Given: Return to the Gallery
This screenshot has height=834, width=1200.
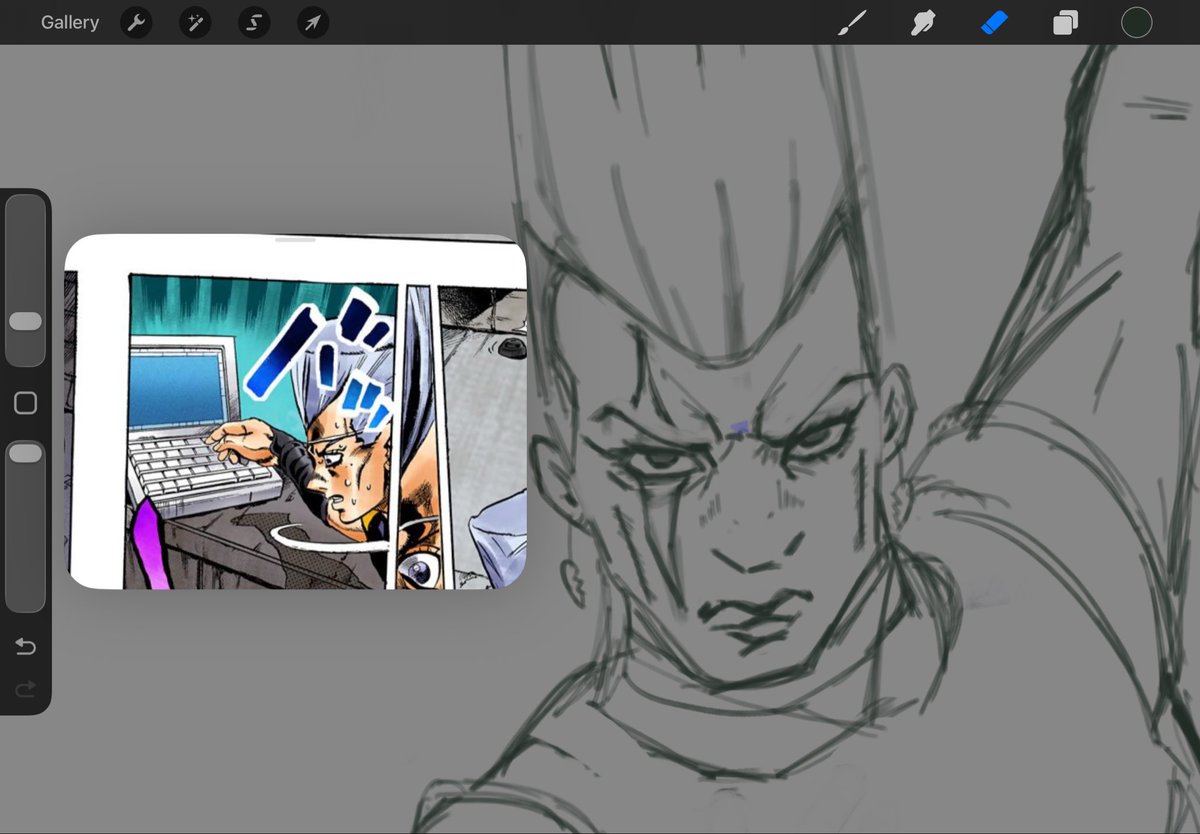Looking at the screenshot, I should pos(70,22).
